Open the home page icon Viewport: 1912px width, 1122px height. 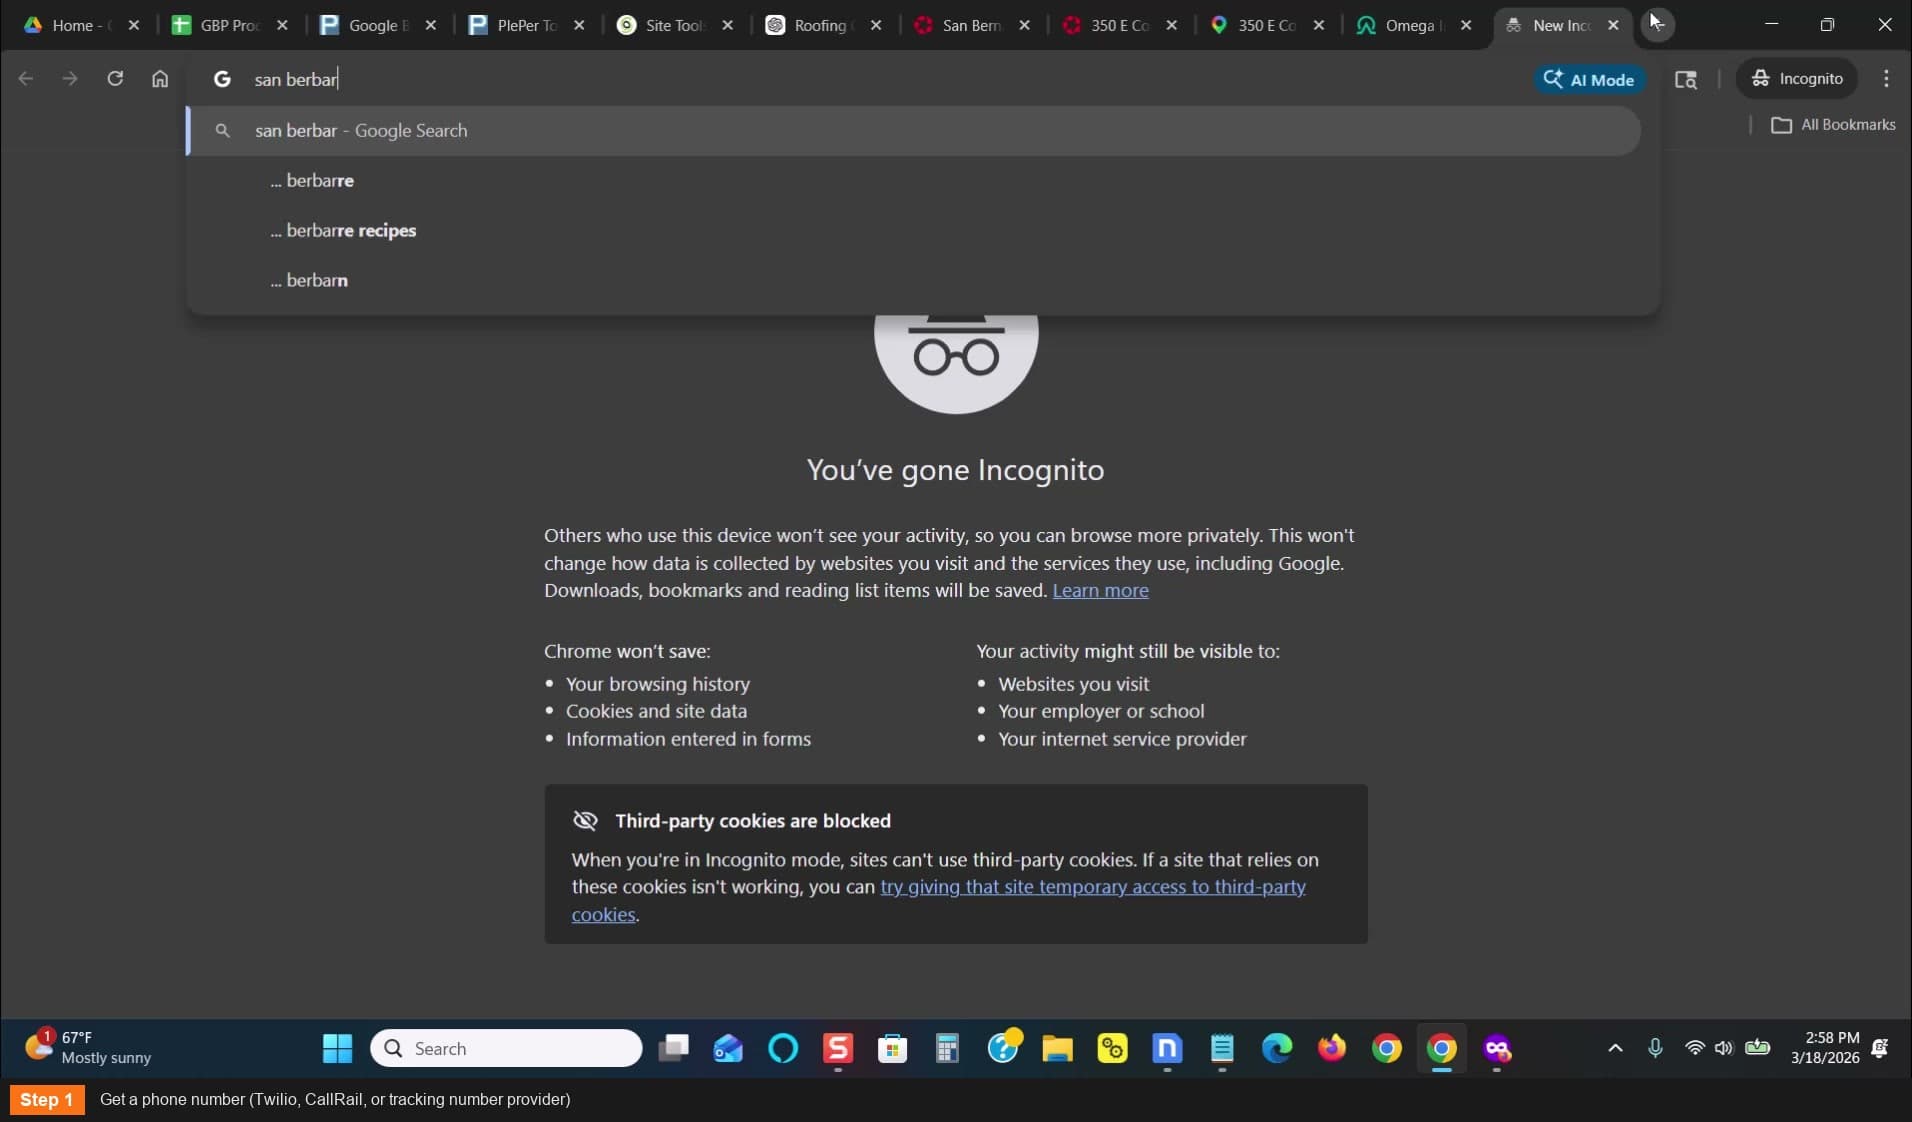160,79
